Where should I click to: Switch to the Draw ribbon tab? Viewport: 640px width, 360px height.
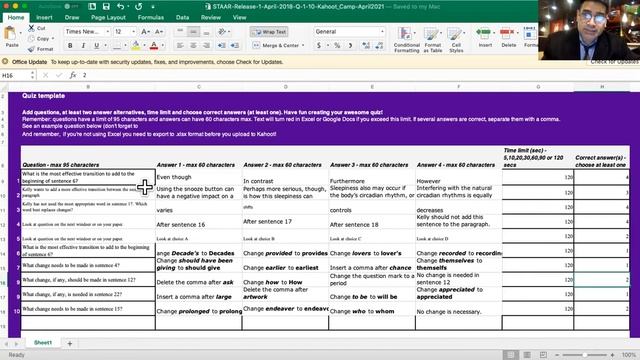pos(72,18)
